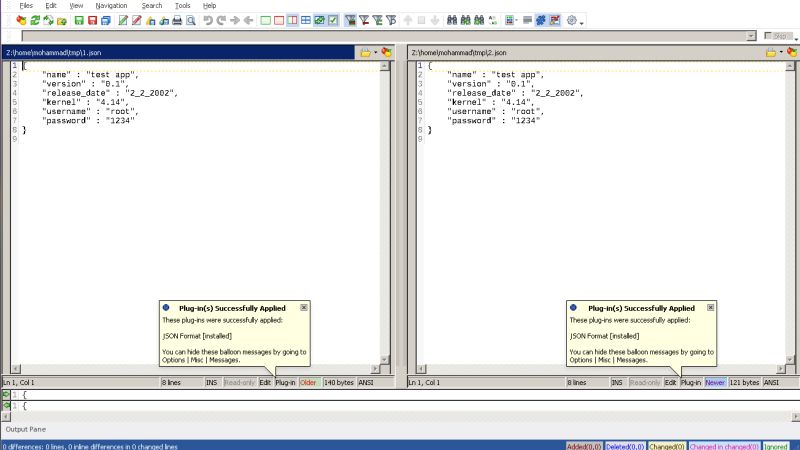The width and height of the screenshot is (800, 450).
Task: Open the Files menu
Action: point(26,6)
